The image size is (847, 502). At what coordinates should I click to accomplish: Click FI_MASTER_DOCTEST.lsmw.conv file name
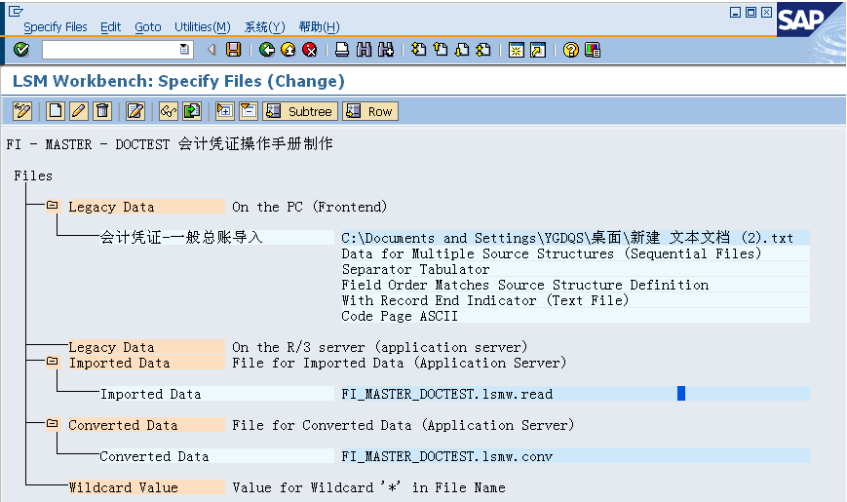pyautogui.click(x=447, y=456)
